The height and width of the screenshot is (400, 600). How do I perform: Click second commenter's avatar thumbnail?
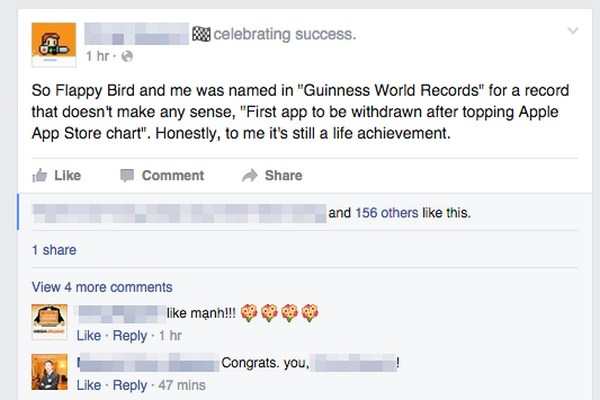(49, 370)
